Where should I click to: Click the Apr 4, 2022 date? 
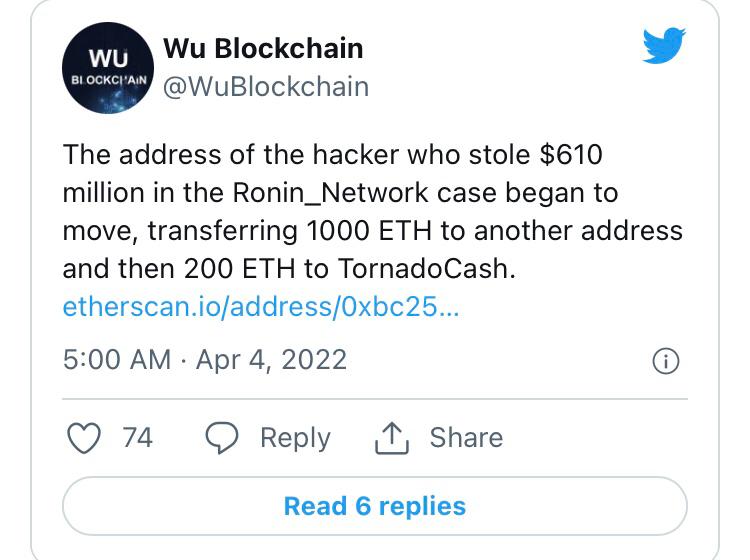(x=271, y=359)
